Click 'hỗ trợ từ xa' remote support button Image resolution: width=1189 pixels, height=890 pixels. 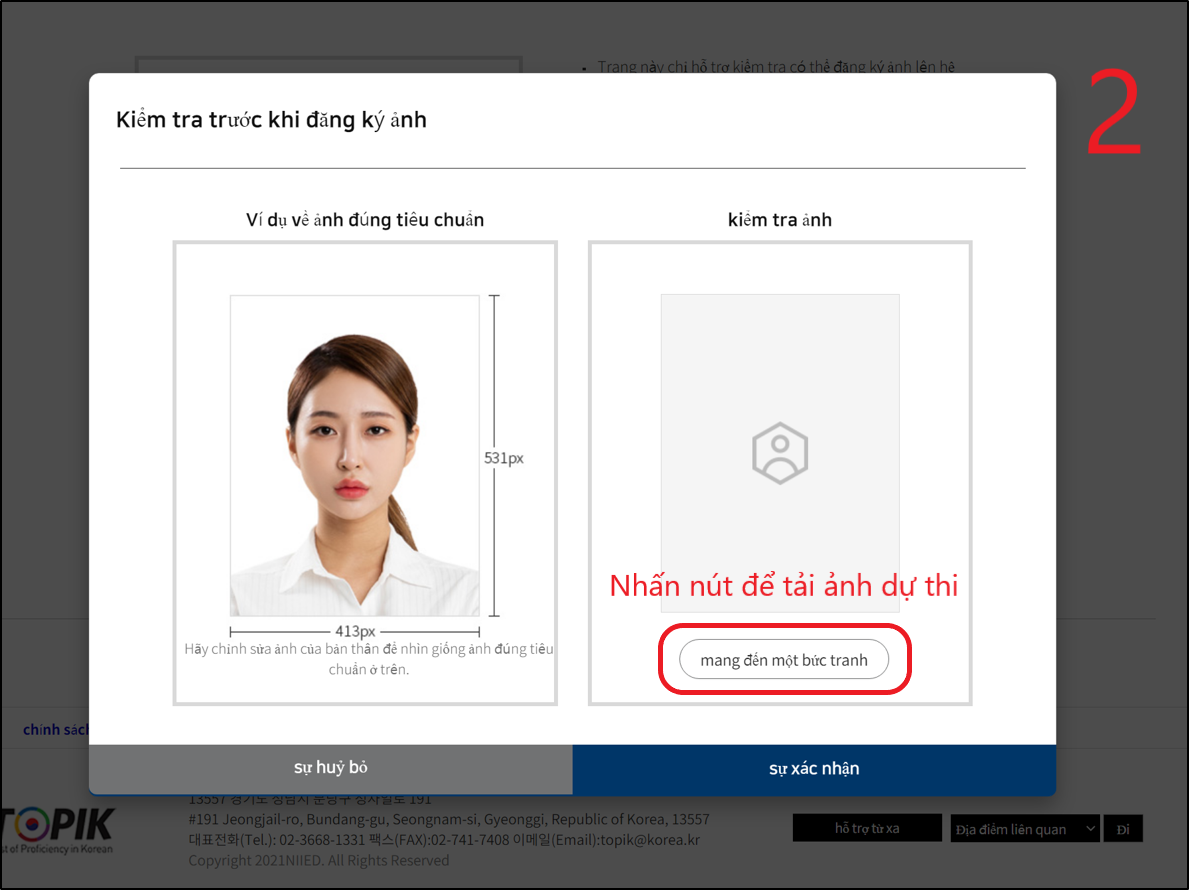click(867, 828)
